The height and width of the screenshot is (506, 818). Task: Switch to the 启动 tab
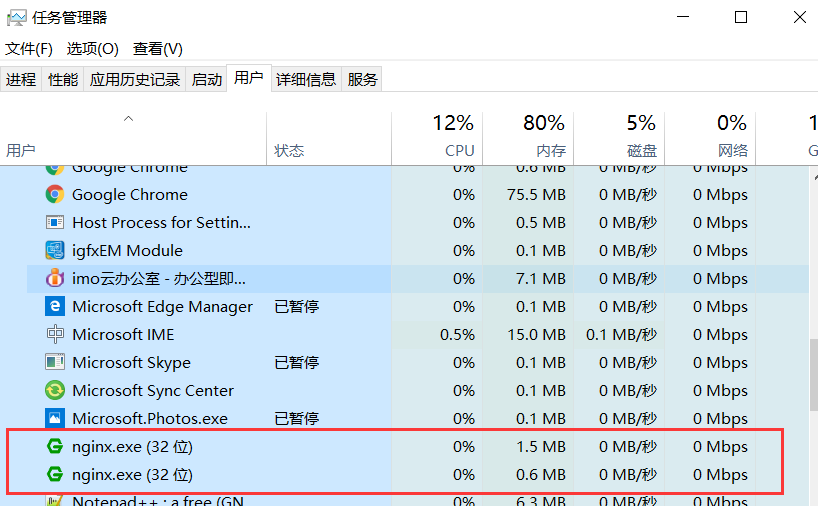tap(207, 79)
